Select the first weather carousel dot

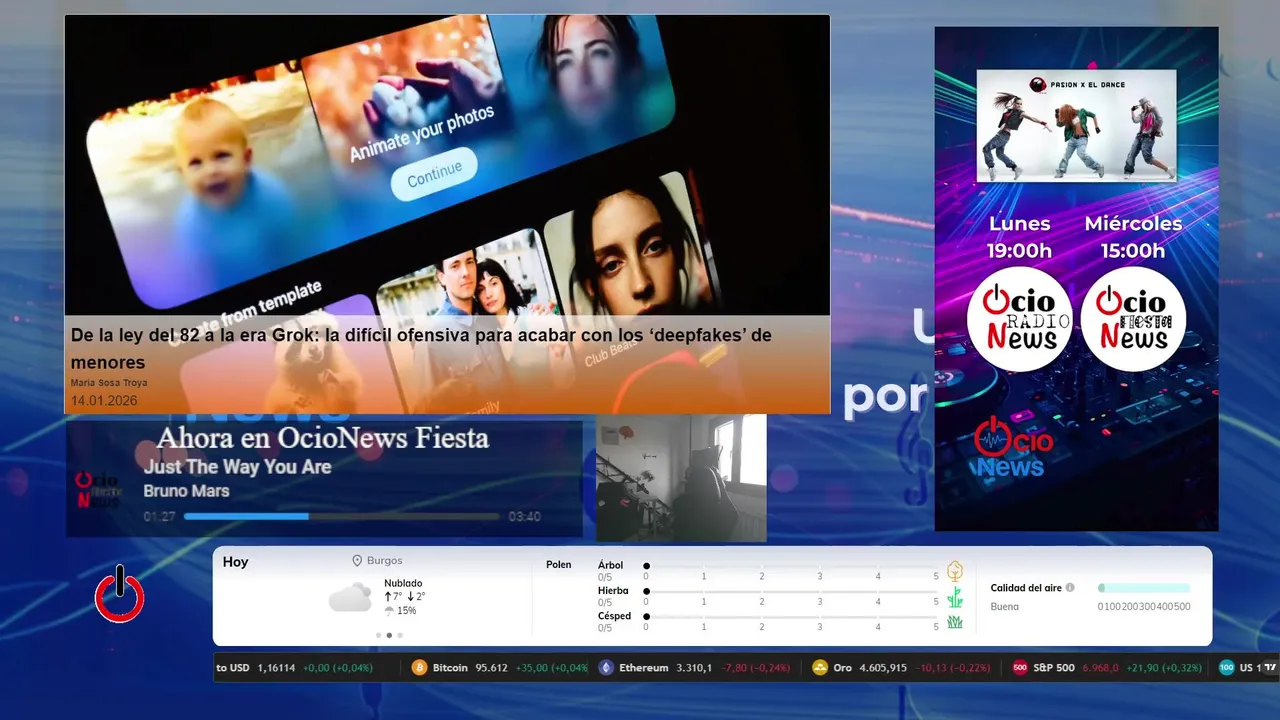click(378, 635)
